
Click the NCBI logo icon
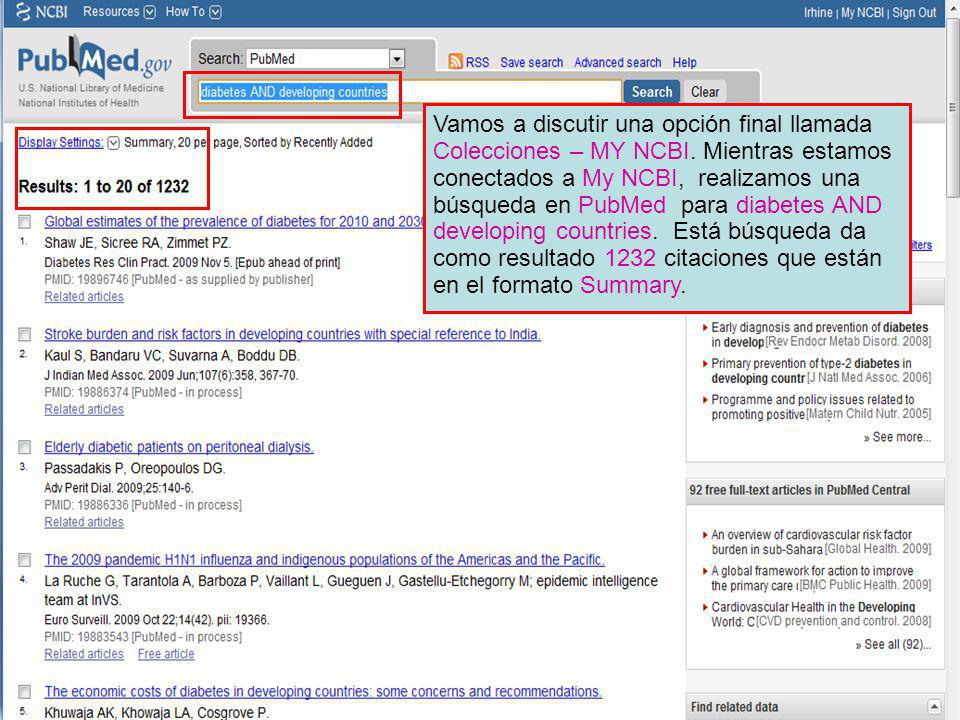[x=23, y=12]
